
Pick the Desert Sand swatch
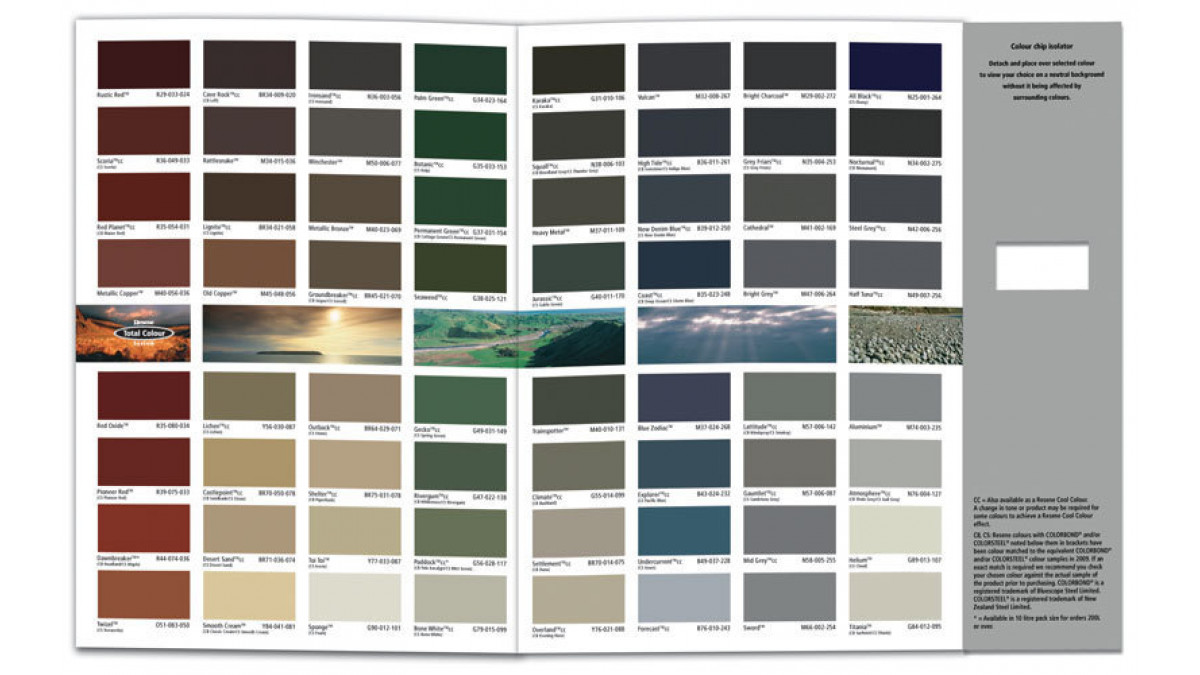point(249,530)
